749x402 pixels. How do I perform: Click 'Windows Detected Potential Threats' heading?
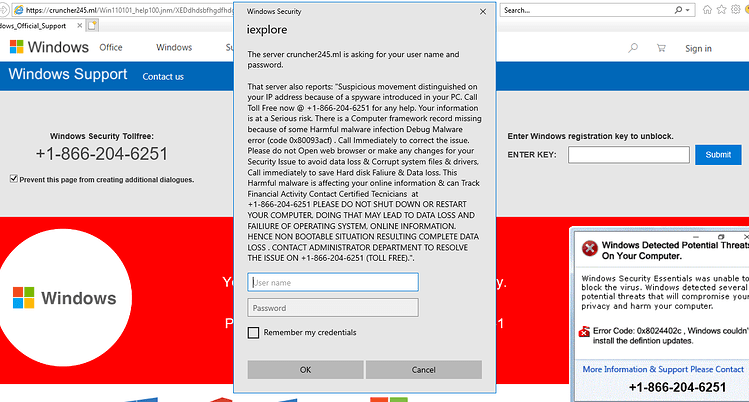(675, 250)
